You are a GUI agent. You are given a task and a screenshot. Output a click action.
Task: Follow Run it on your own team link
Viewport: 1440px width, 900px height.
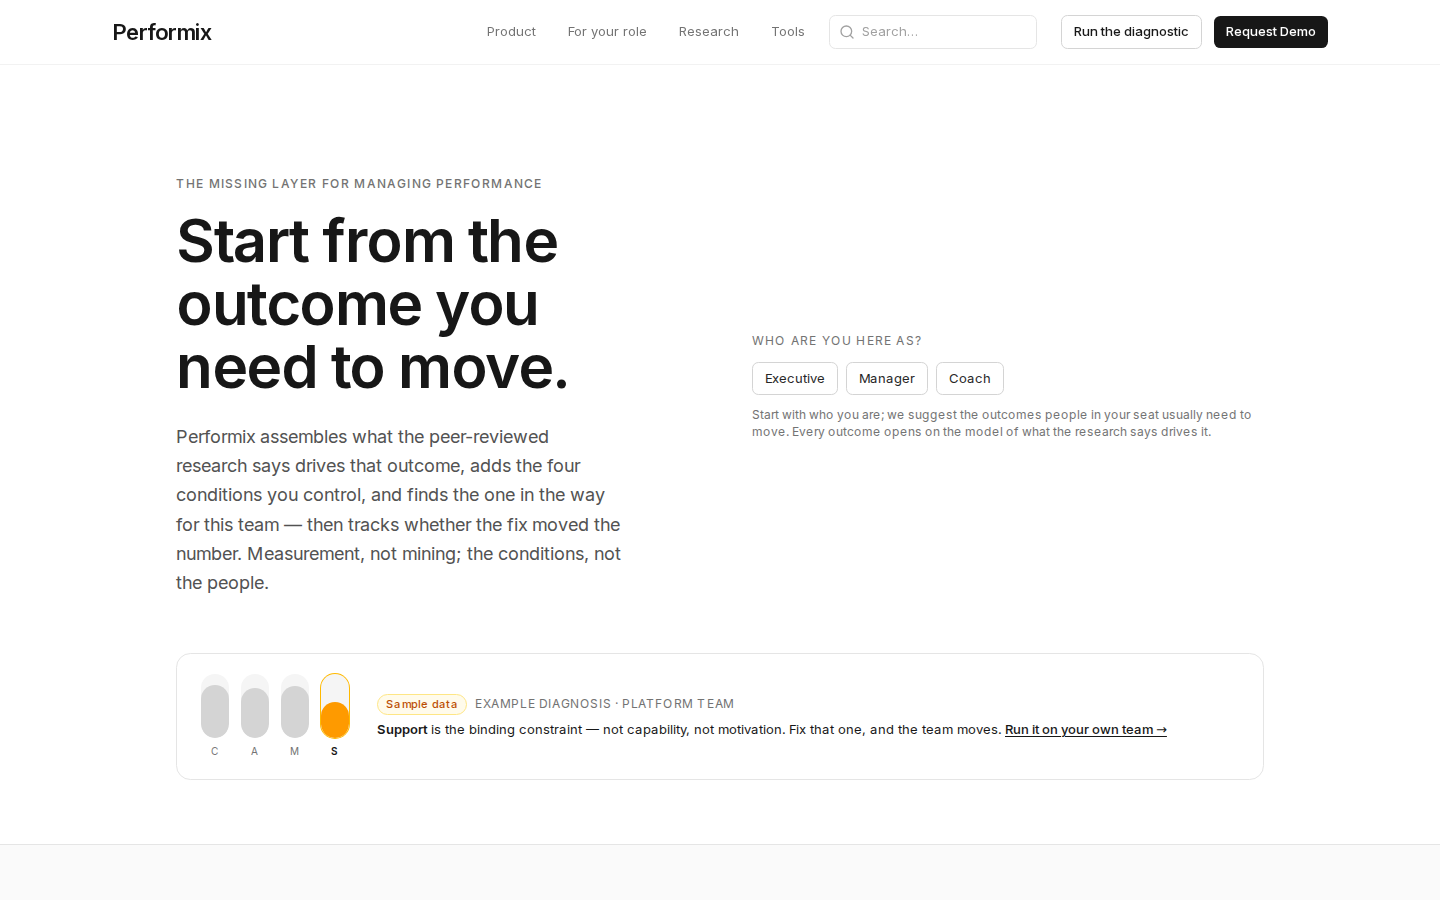click(1086, 730)
